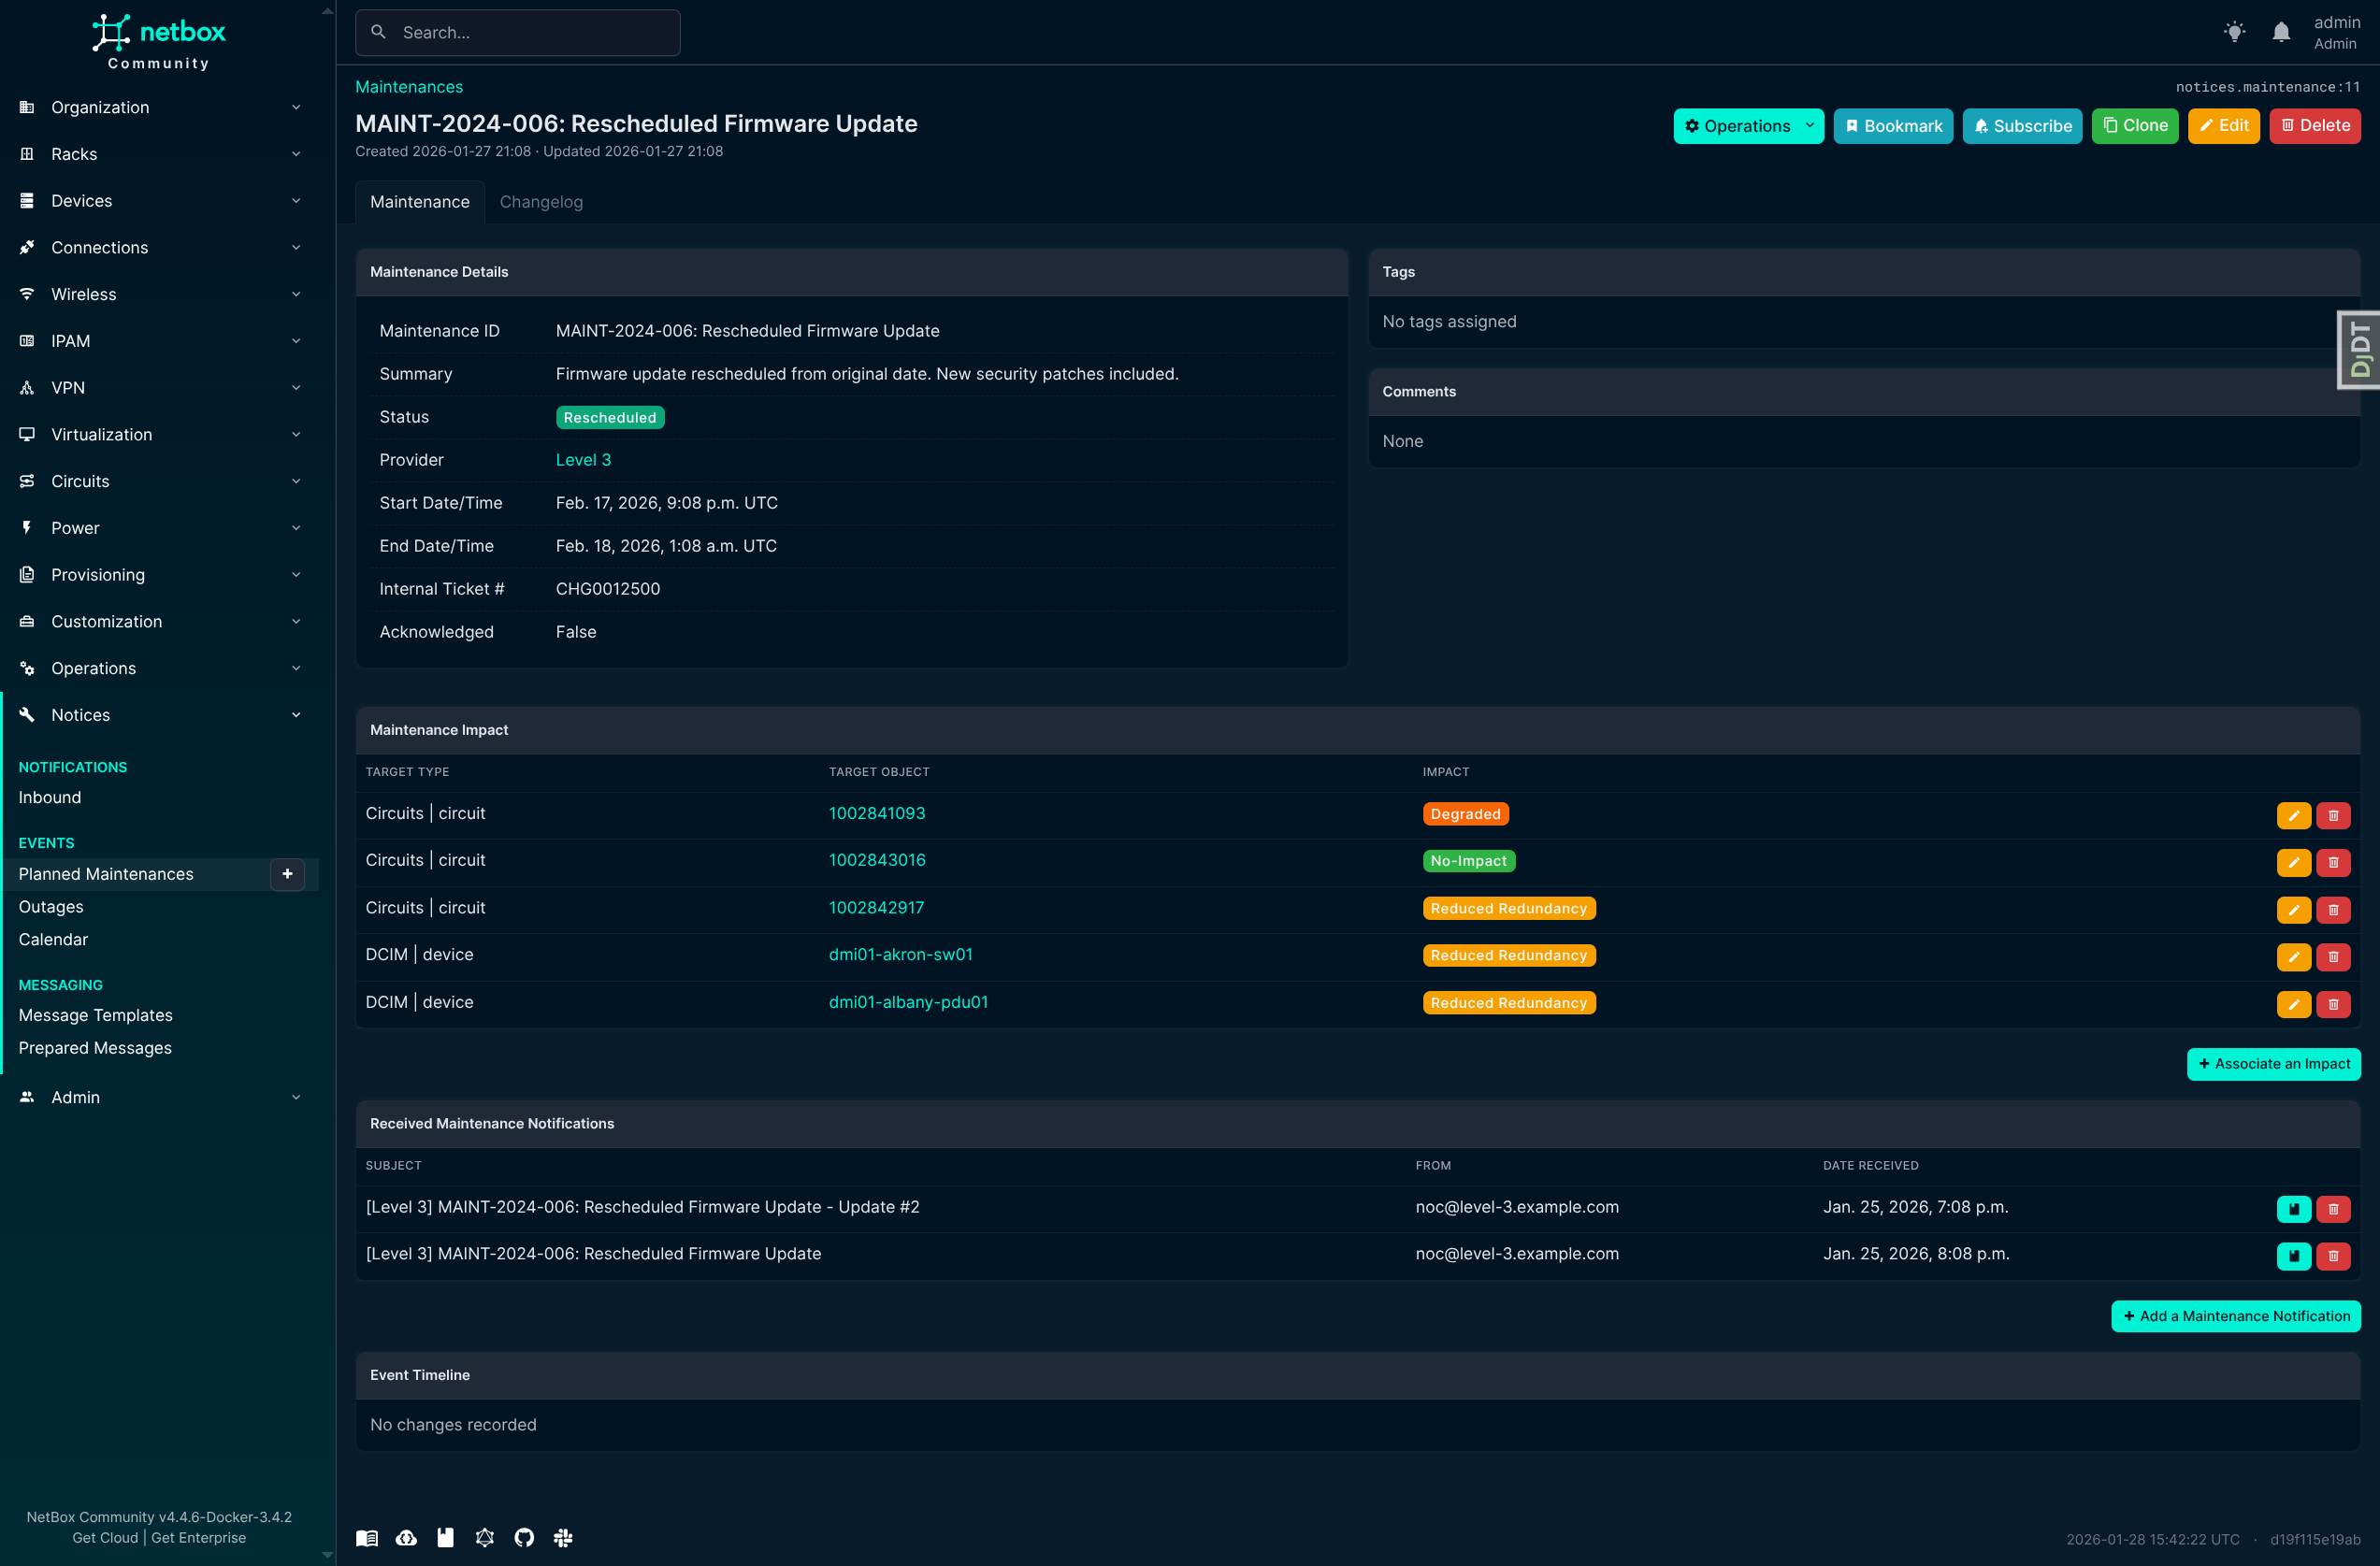
Task: Click the GitHub icon in the footer
Action: [x=524, y=1537]
